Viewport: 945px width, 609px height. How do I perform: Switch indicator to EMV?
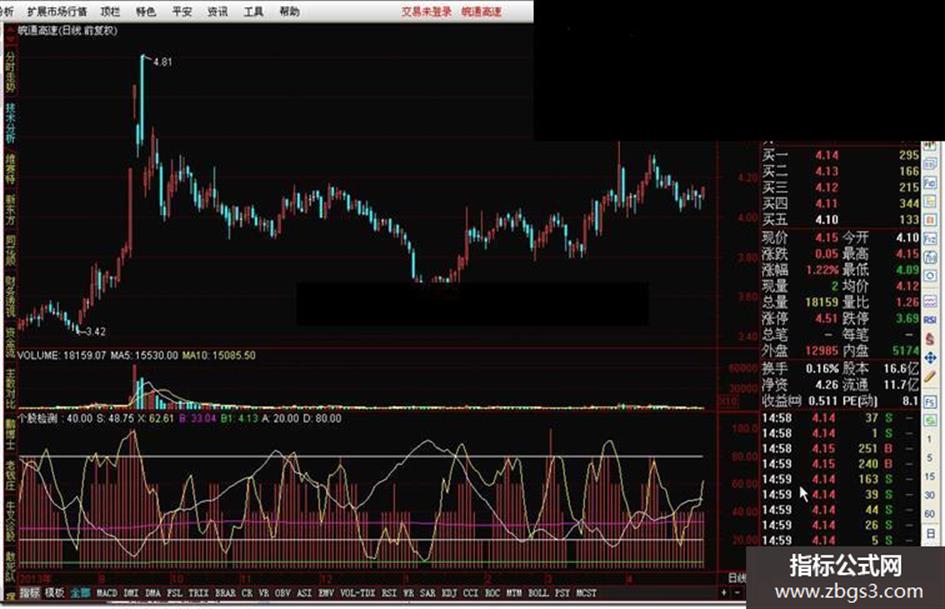326,593
